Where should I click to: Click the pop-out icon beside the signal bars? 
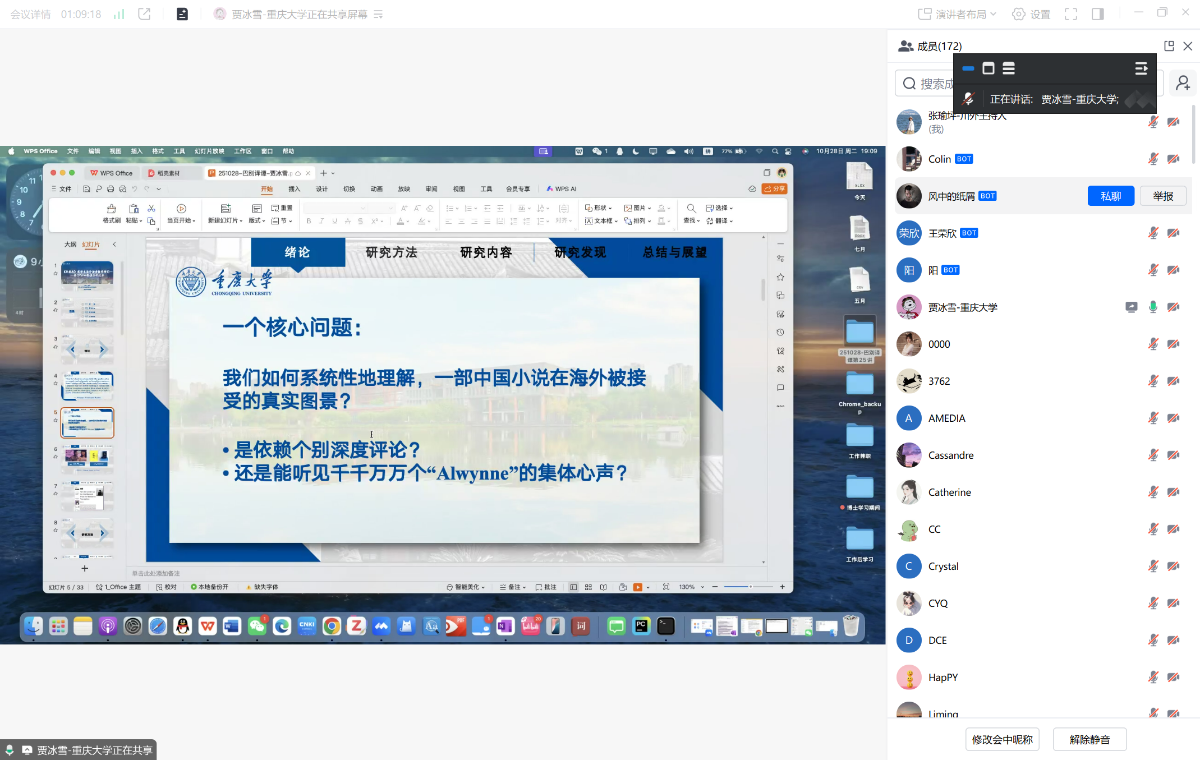145,14
